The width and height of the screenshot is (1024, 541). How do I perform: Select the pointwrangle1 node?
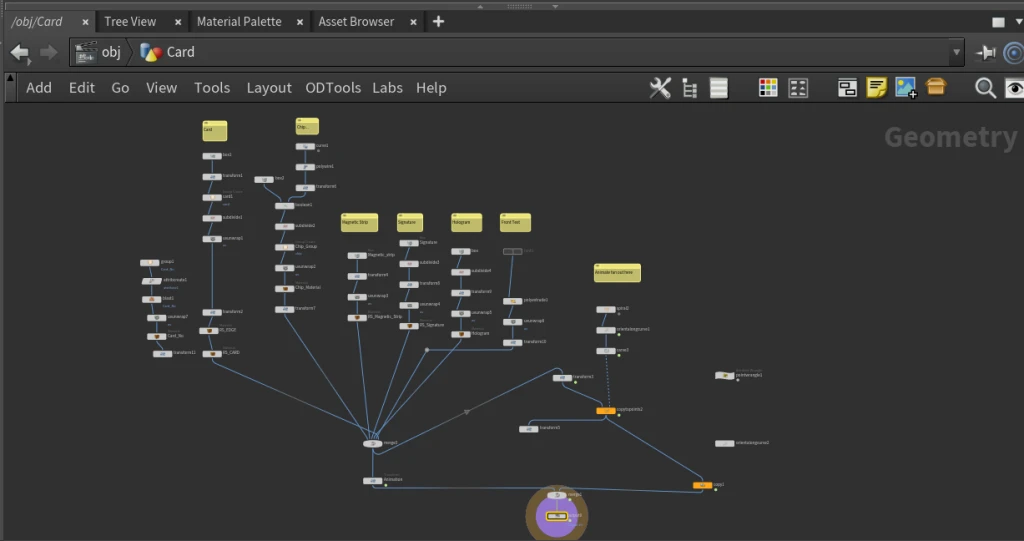point(724,376)
